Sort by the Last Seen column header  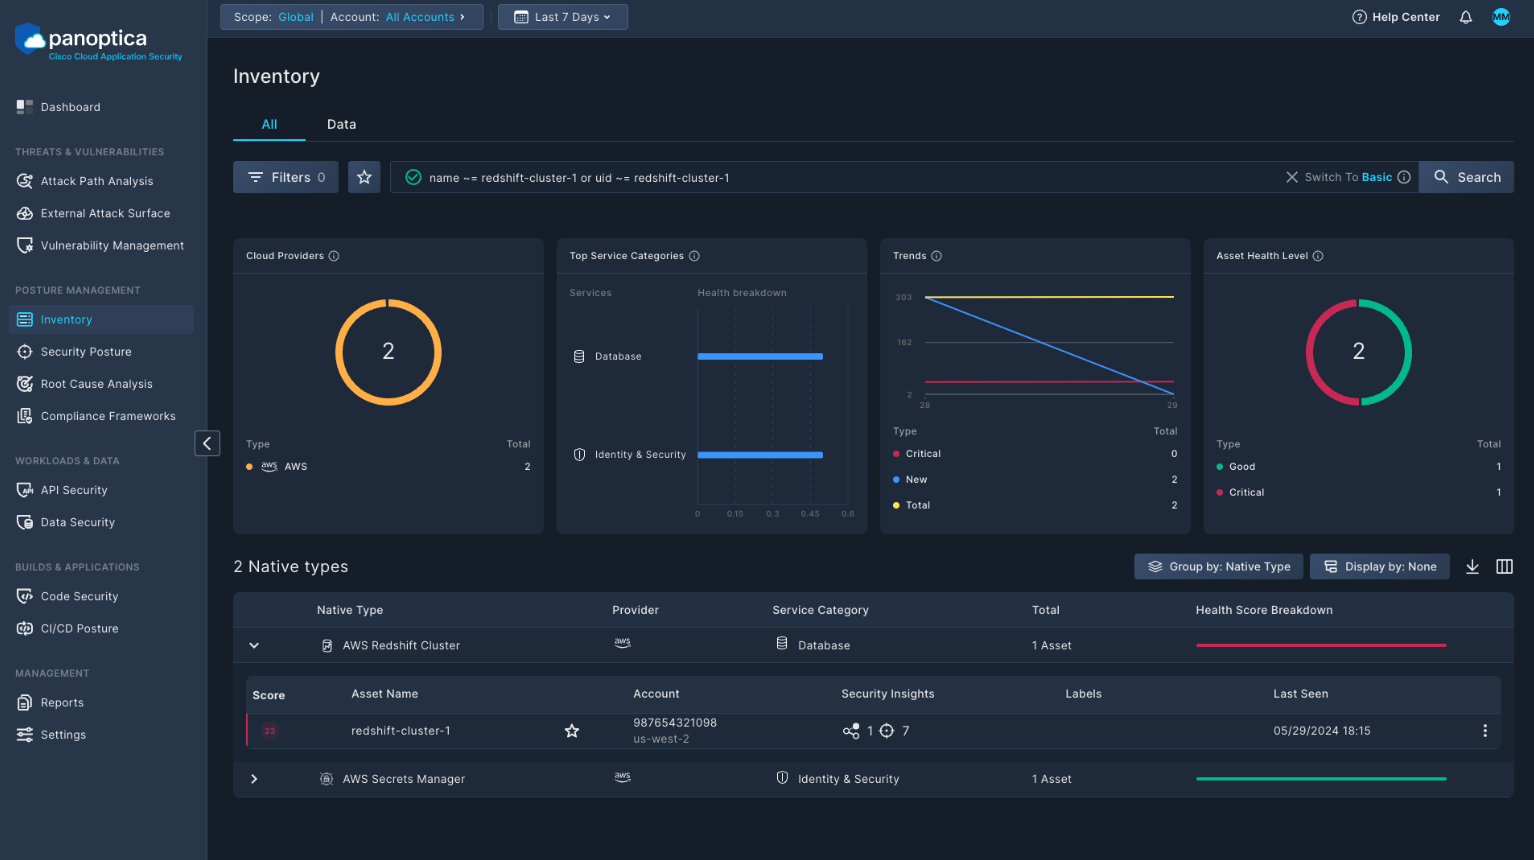point(1301,694)
